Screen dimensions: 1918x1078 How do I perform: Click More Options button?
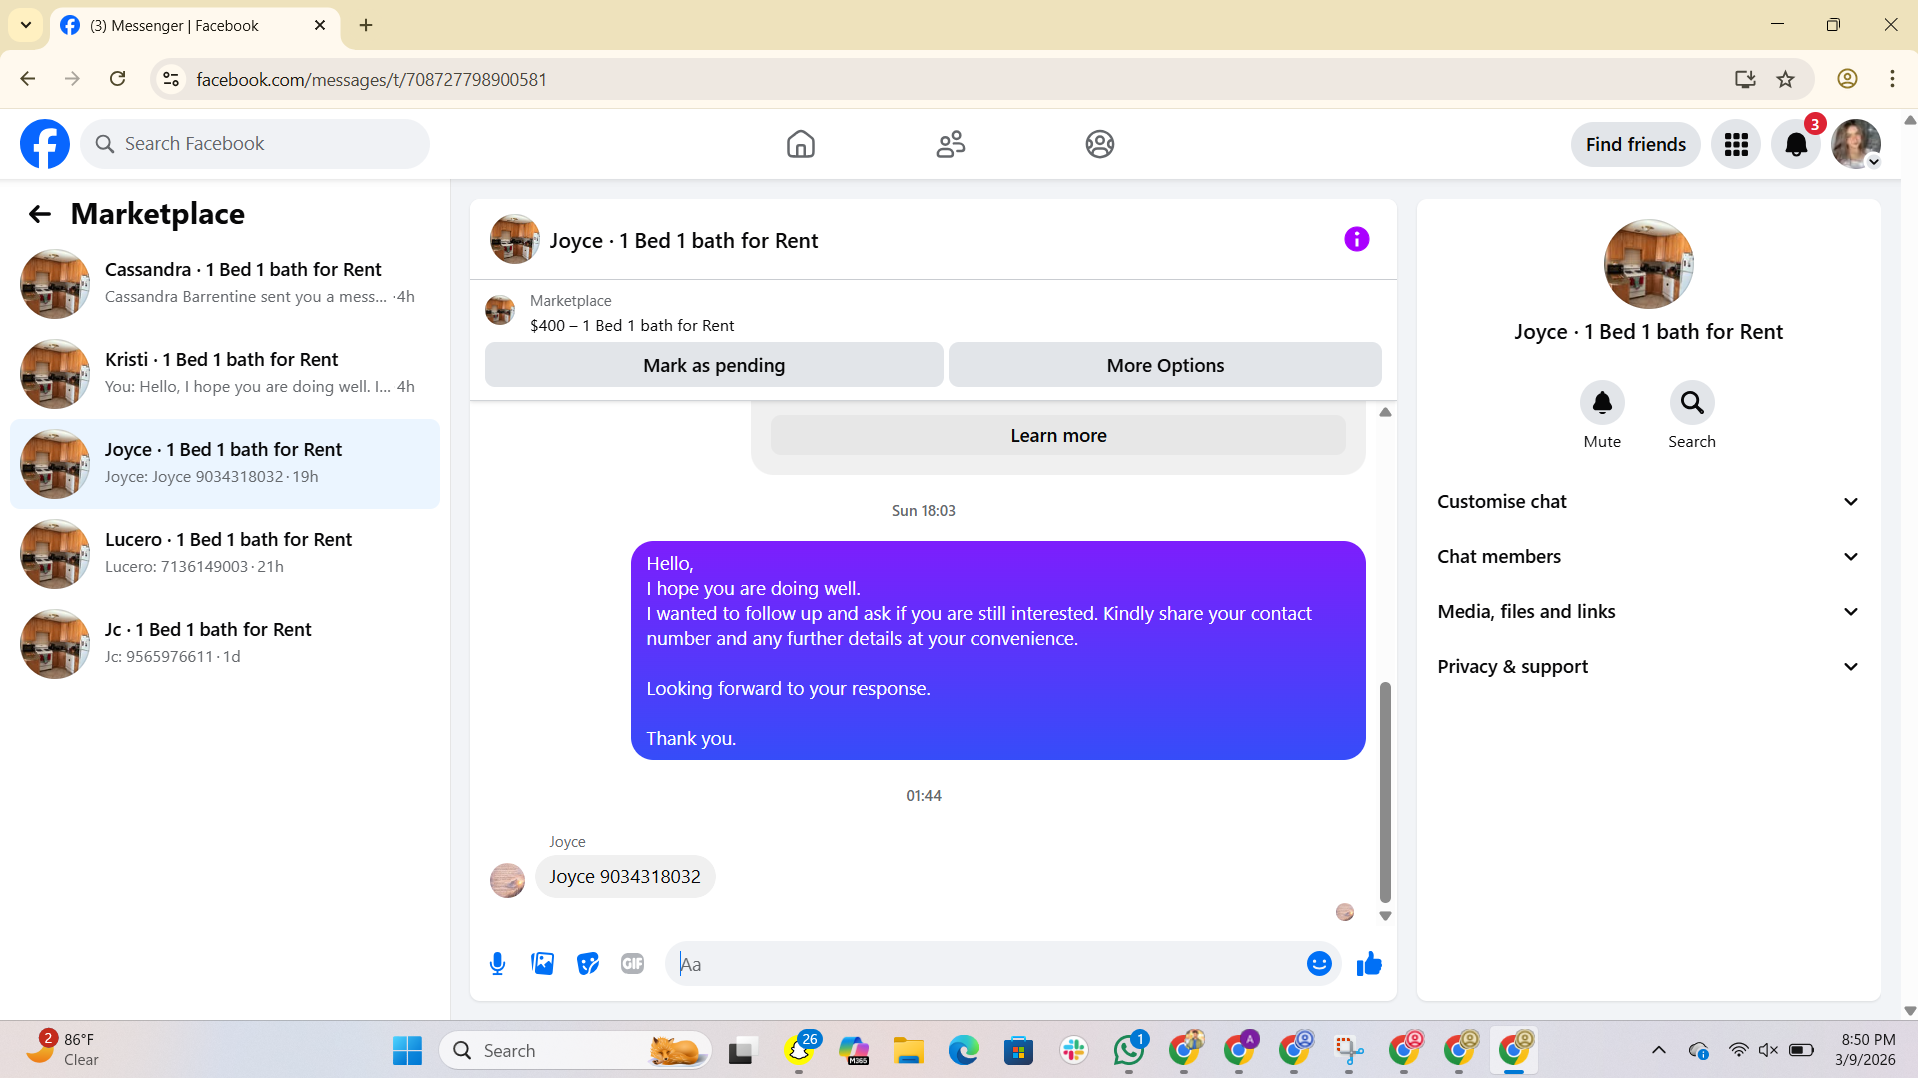(1165, 365)
